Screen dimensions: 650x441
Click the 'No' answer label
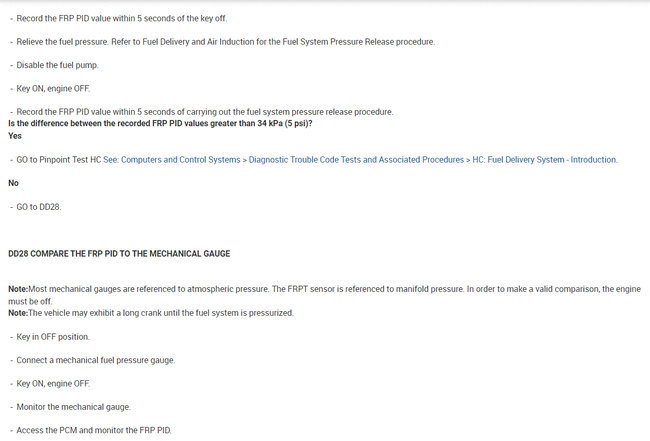14,183
